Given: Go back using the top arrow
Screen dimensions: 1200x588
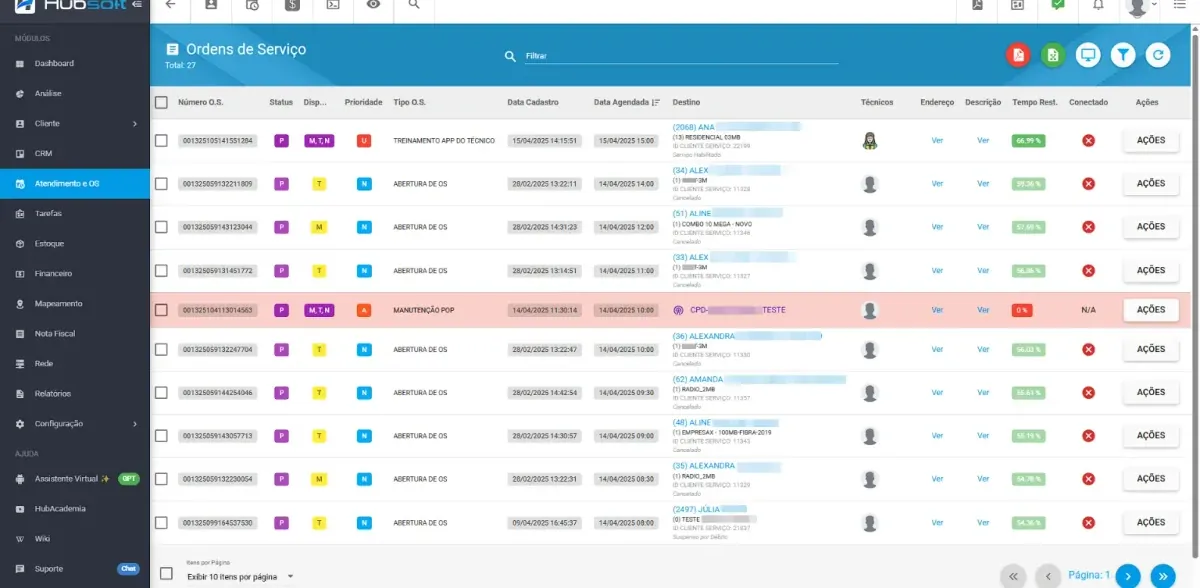Looking at the screenshot, I should coord(170,5).
